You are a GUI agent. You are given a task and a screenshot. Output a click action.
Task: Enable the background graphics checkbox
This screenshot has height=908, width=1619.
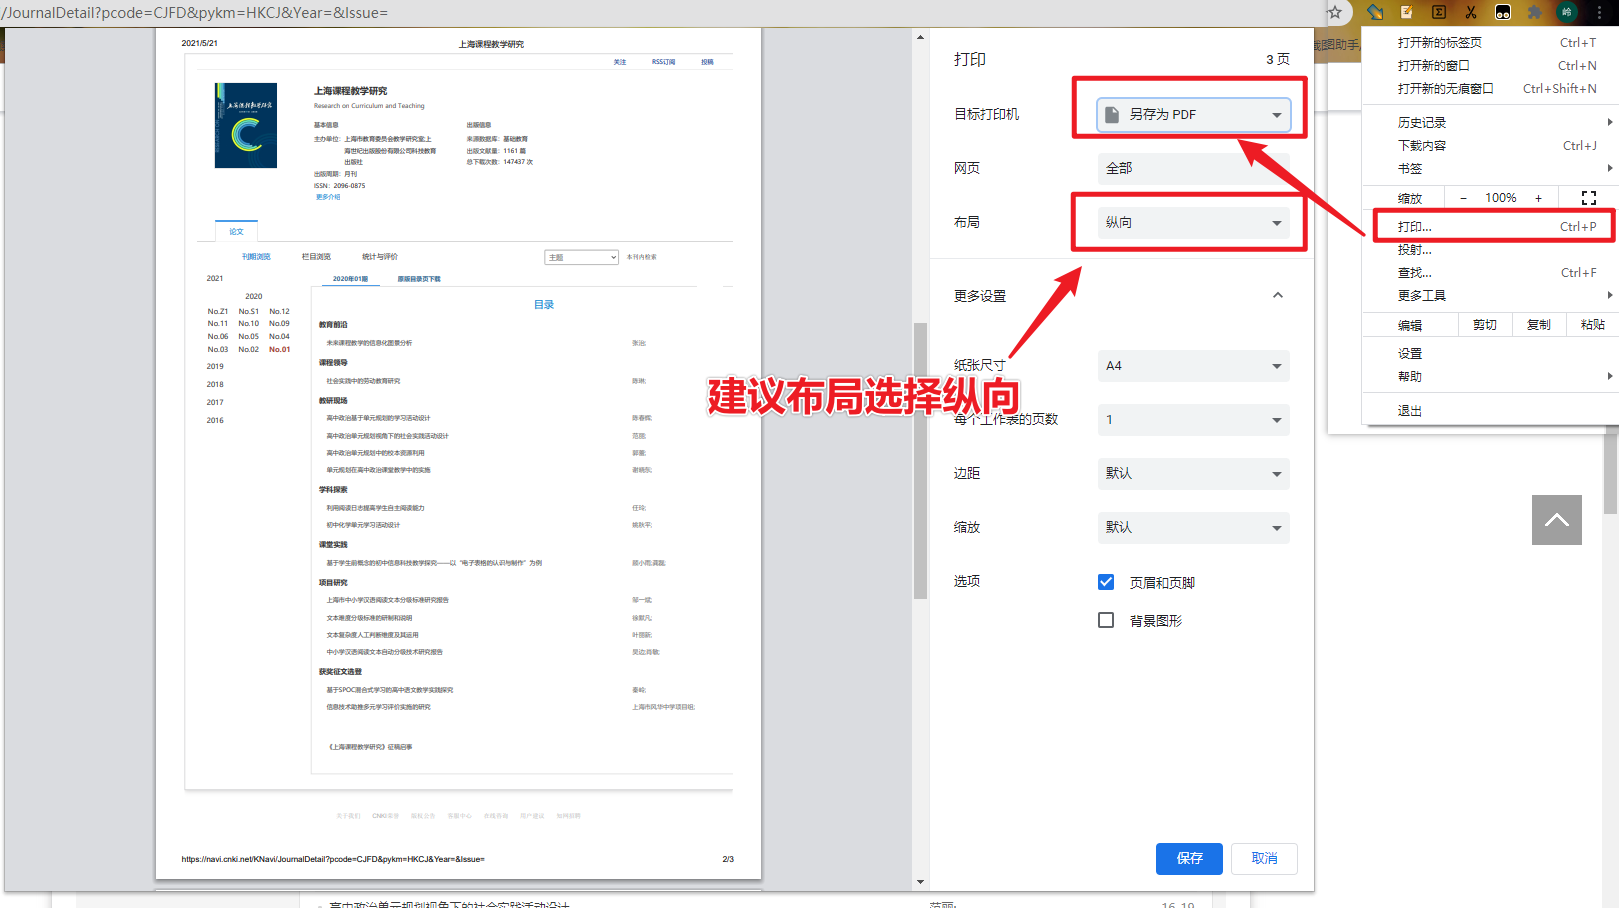pos(1106,620)
